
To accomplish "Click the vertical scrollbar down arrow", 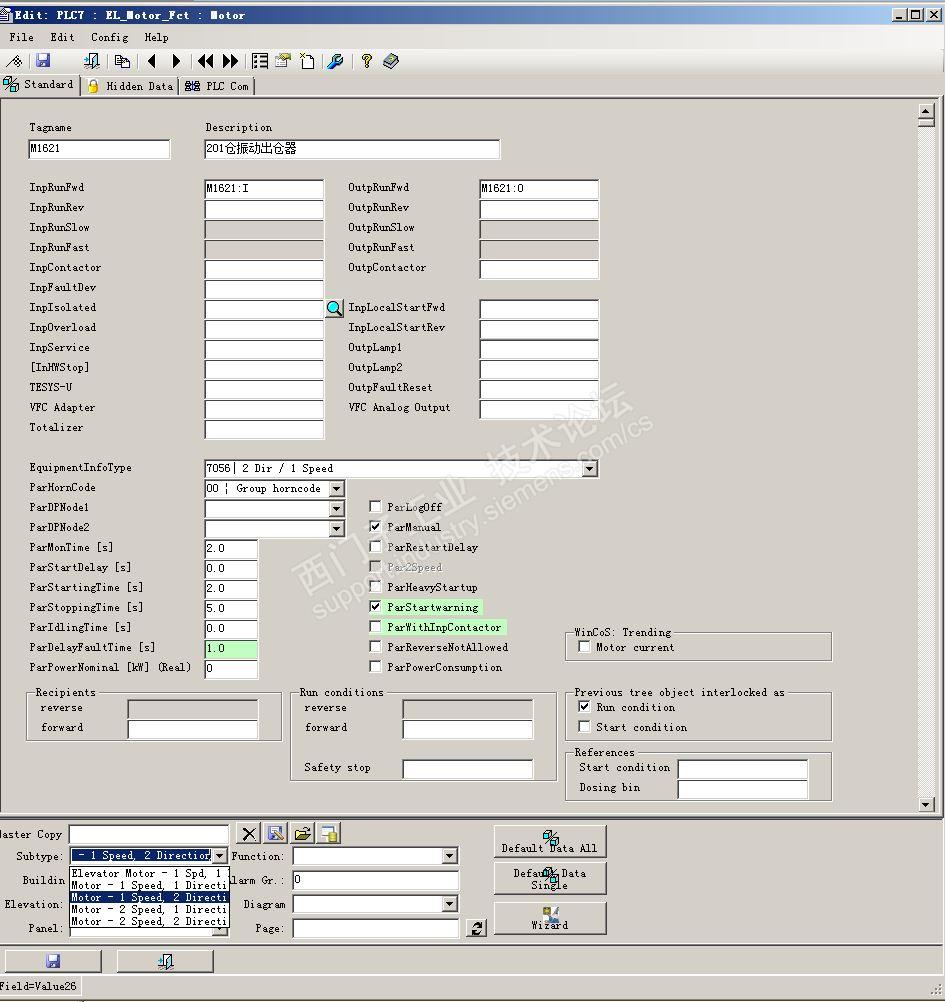I will (926, 805).
